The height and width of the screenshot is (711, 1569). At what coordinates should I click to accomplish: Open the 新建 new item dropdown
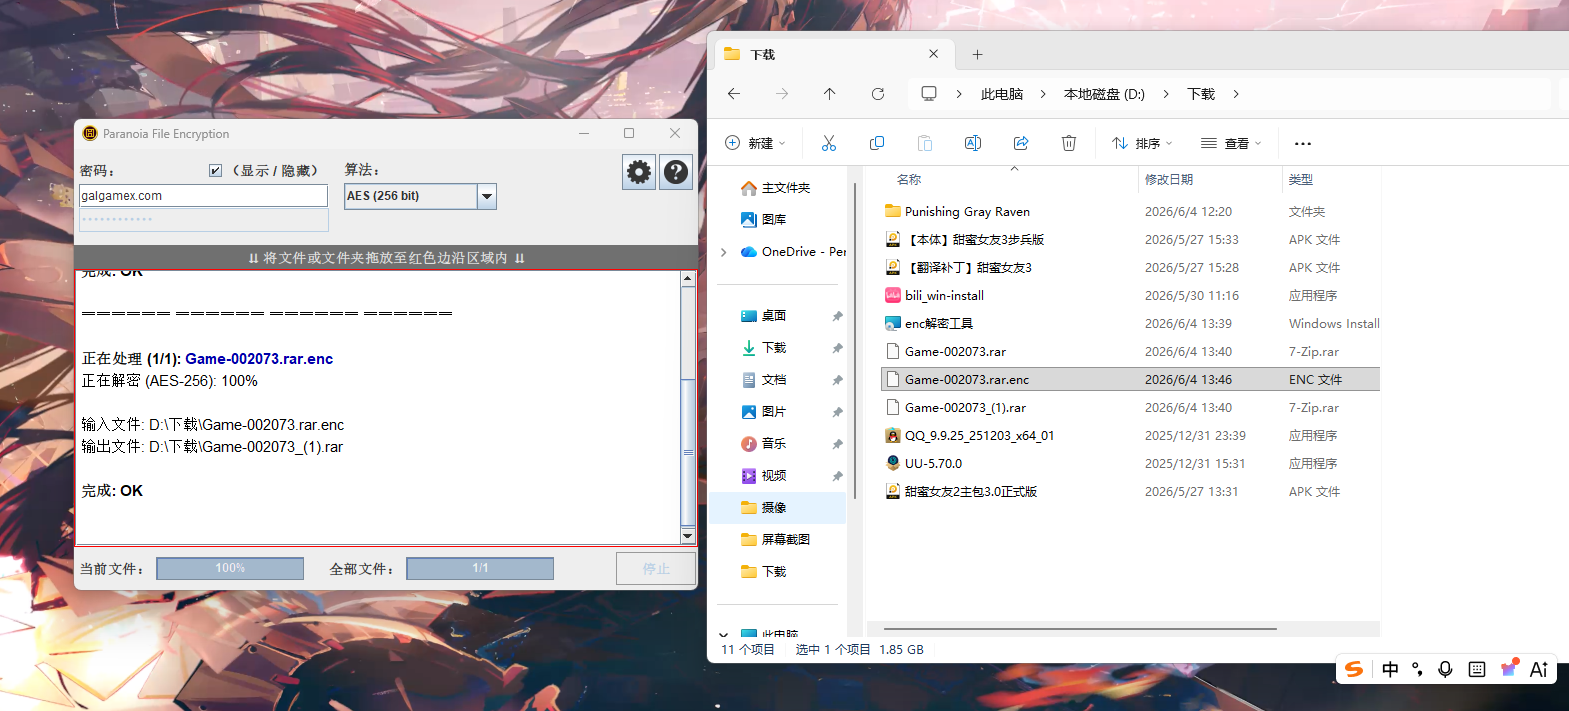coord(755,143)
